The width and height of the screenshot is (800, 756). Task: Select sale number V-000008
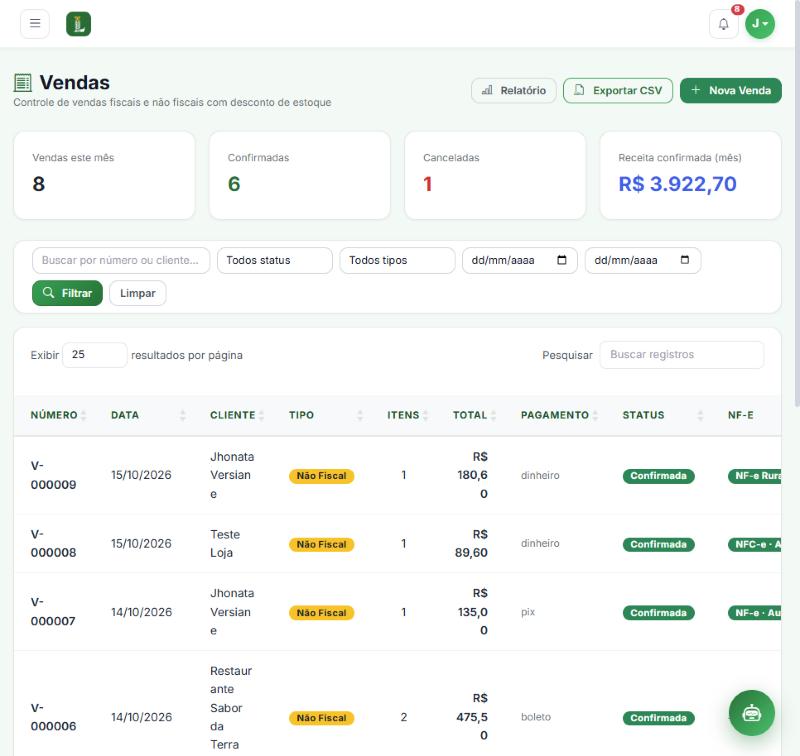tap(53, 543)
